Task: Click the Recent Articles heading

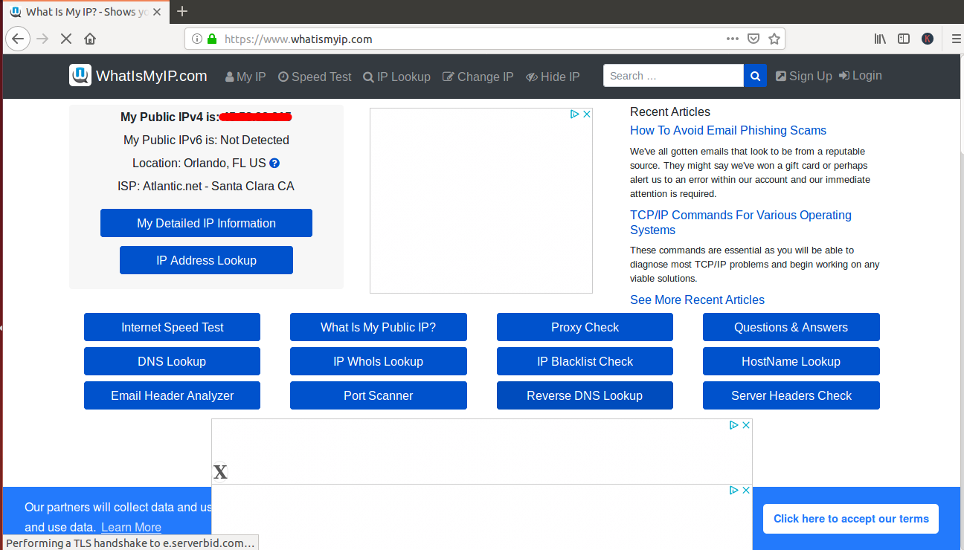Action: [670, 112]
